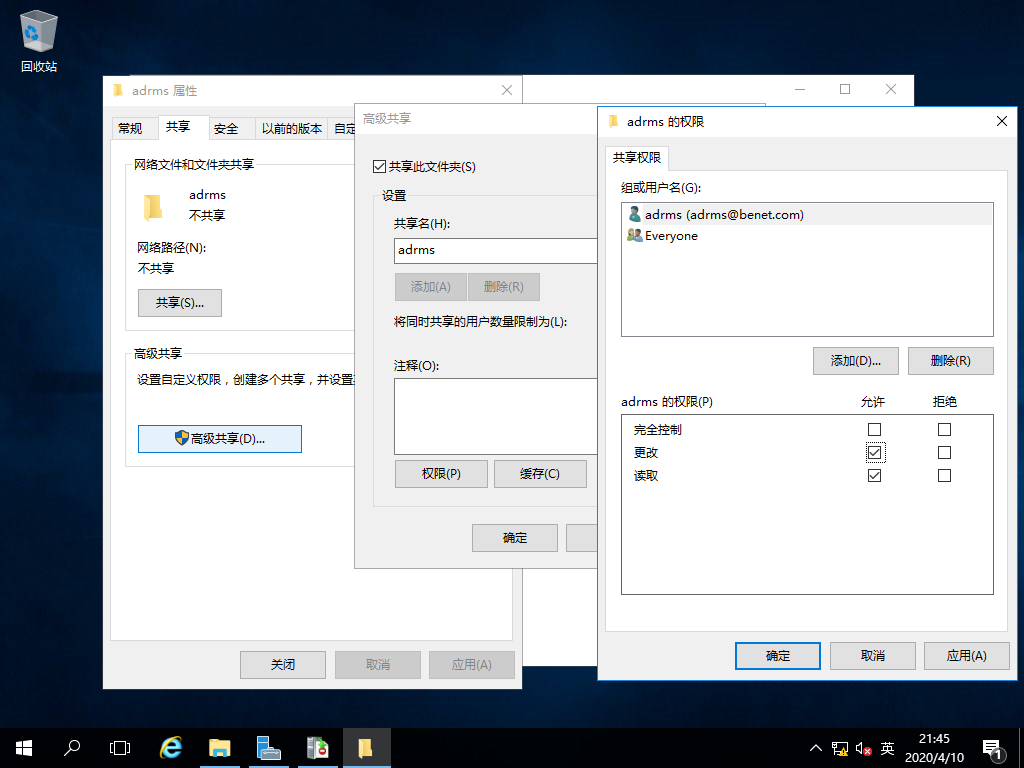Select adrms user icon in permissions list
Screen dimensions: 1024x768
634,214
